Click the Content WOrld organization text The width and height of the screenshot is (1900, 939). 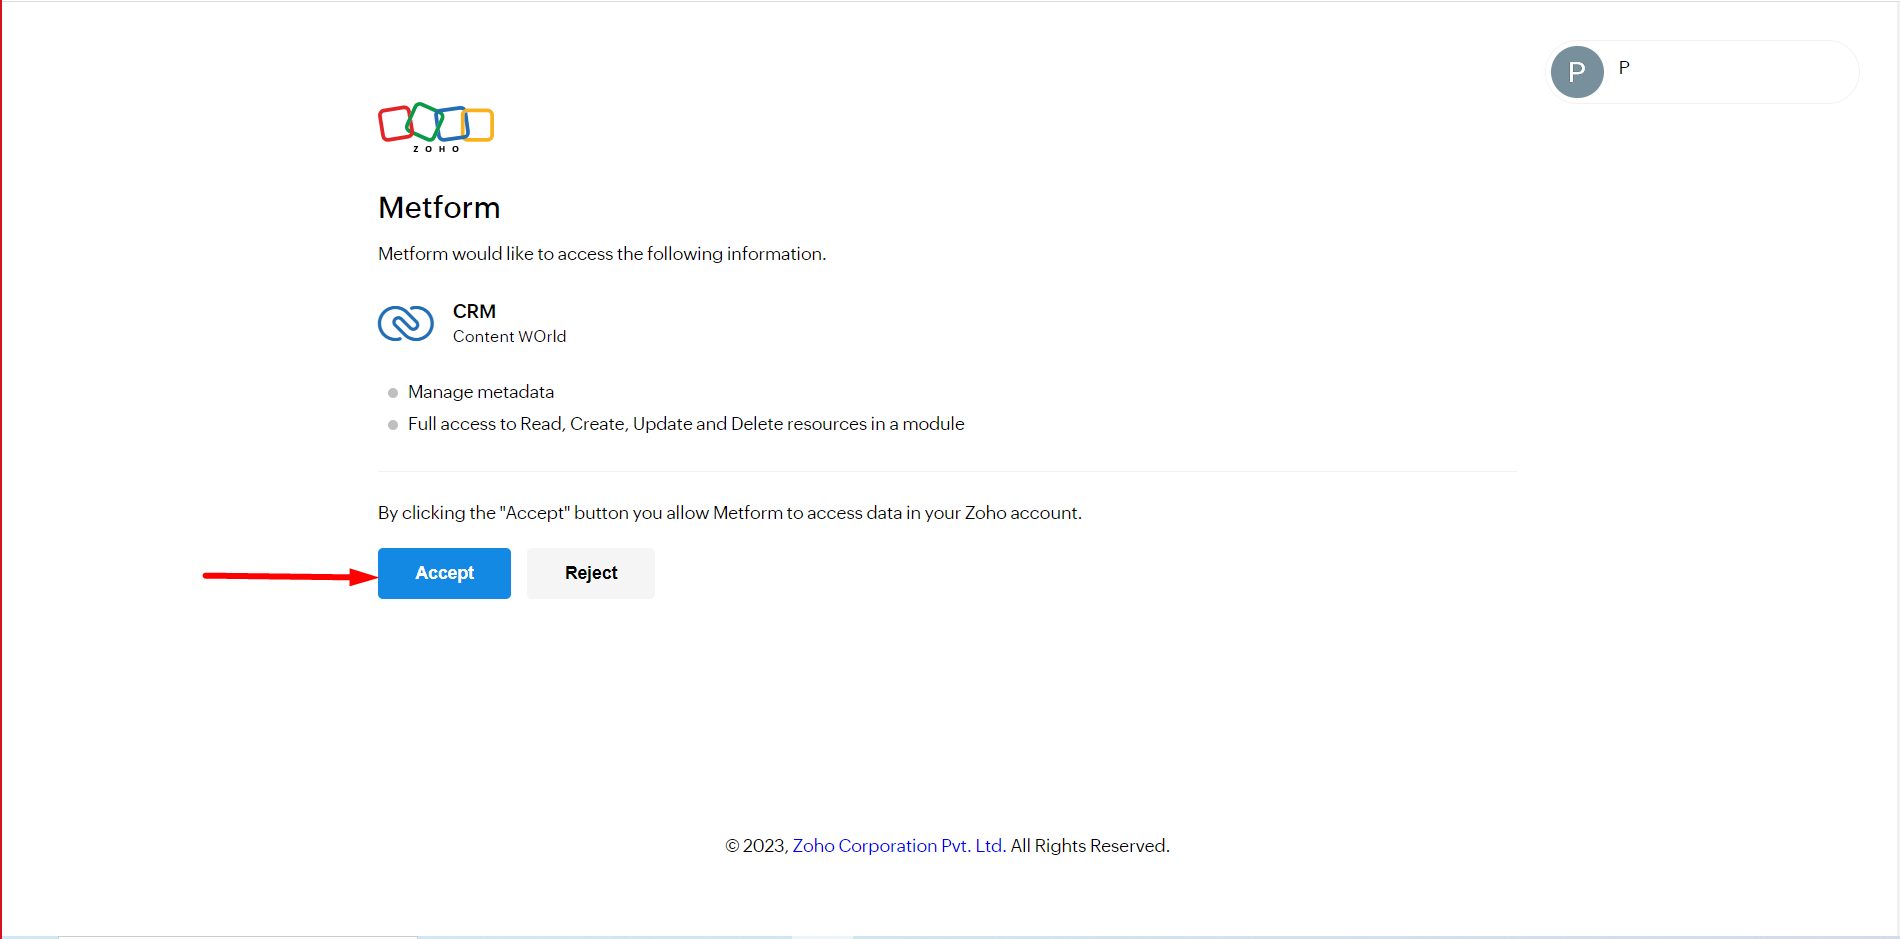(509, 337)
